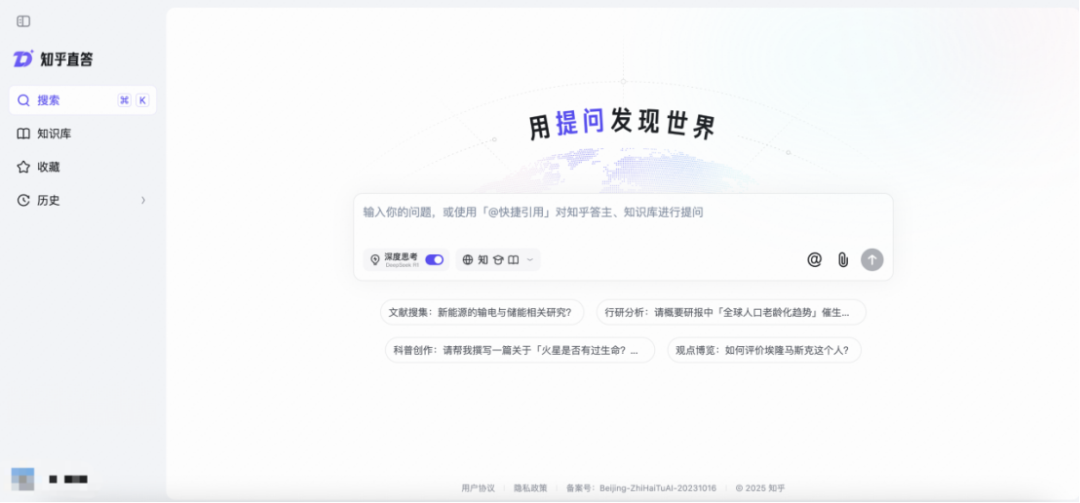Click the globe web source icon
This screenshot has height=503, width=1080.
click(468, 260)
